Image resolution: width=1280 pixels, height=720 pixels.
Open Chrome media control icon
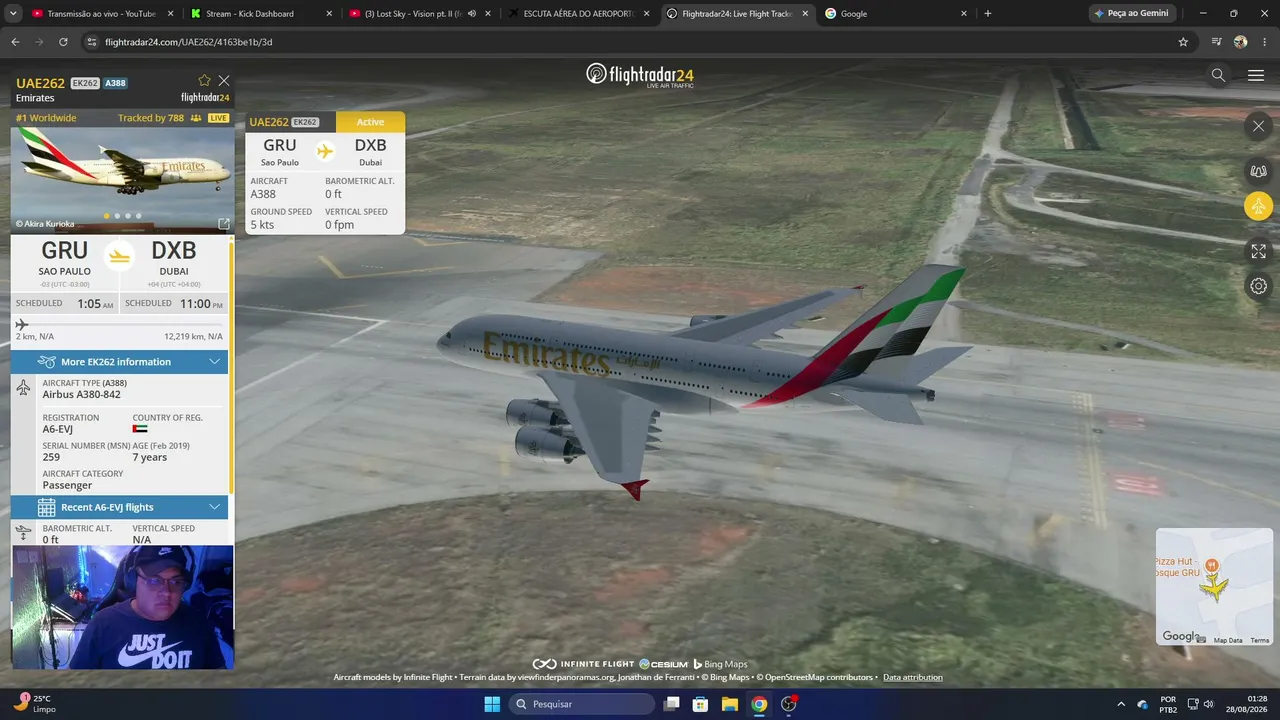(1217, 42)
